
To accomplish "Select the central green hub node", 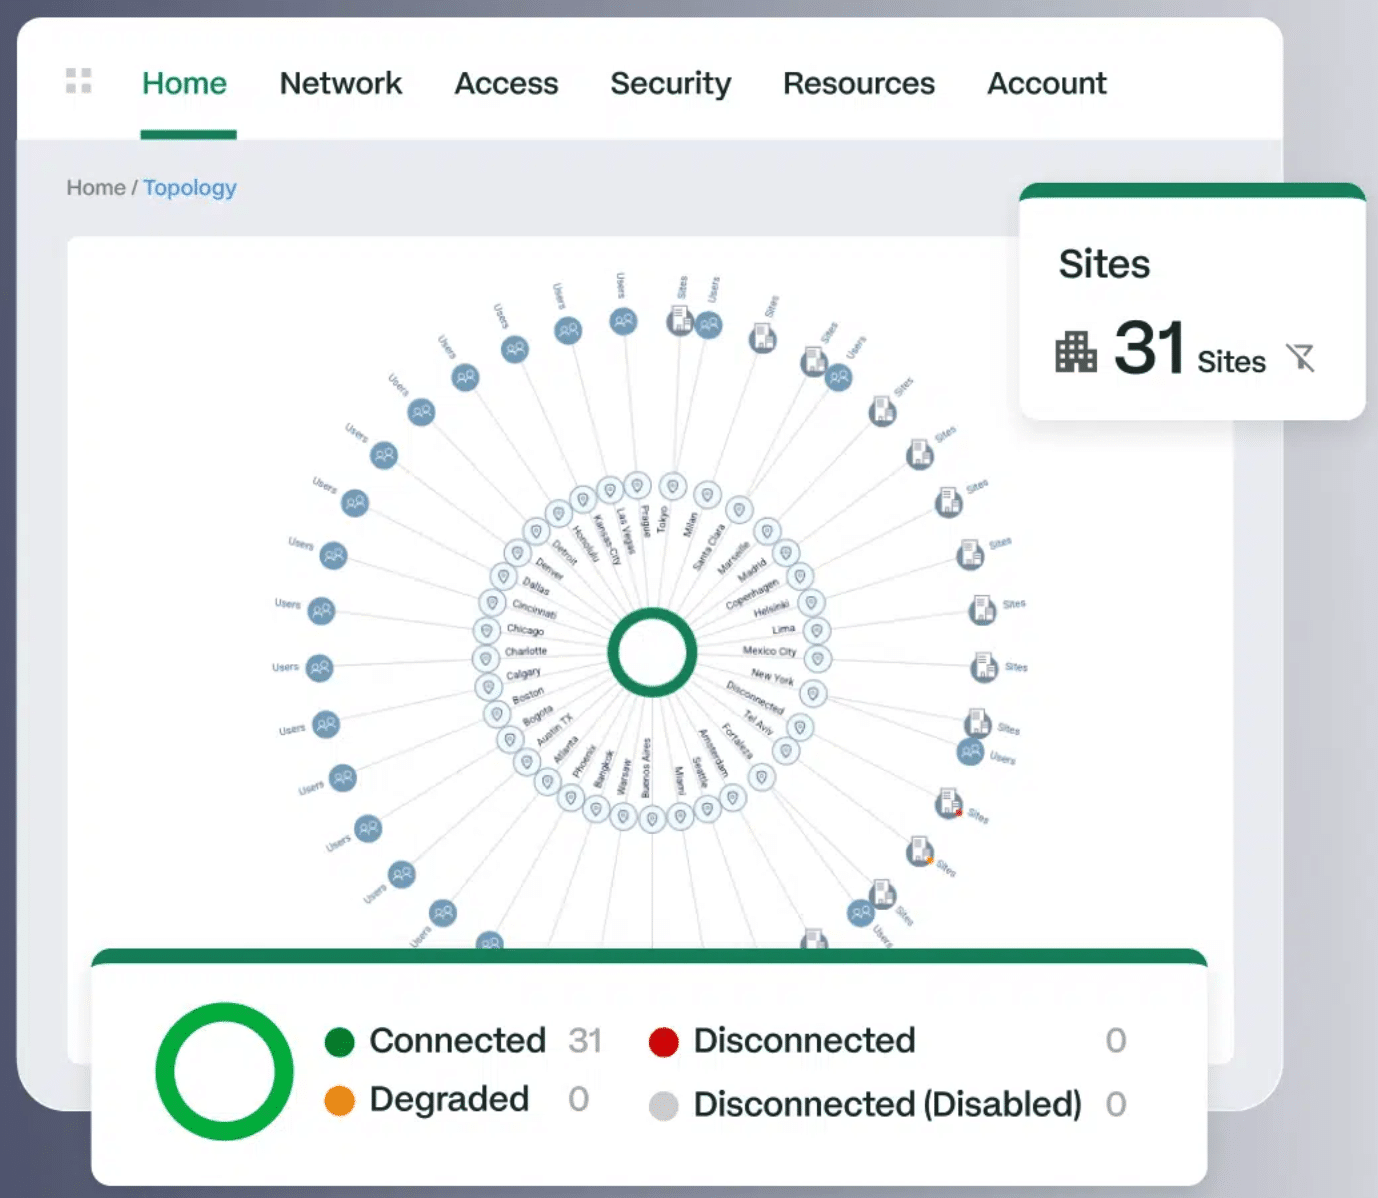I will coord(652,652).
